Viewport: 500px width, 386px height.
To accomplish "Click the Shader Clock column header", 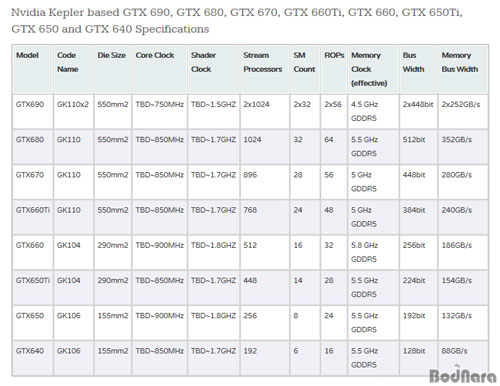I will click(203, 62).
